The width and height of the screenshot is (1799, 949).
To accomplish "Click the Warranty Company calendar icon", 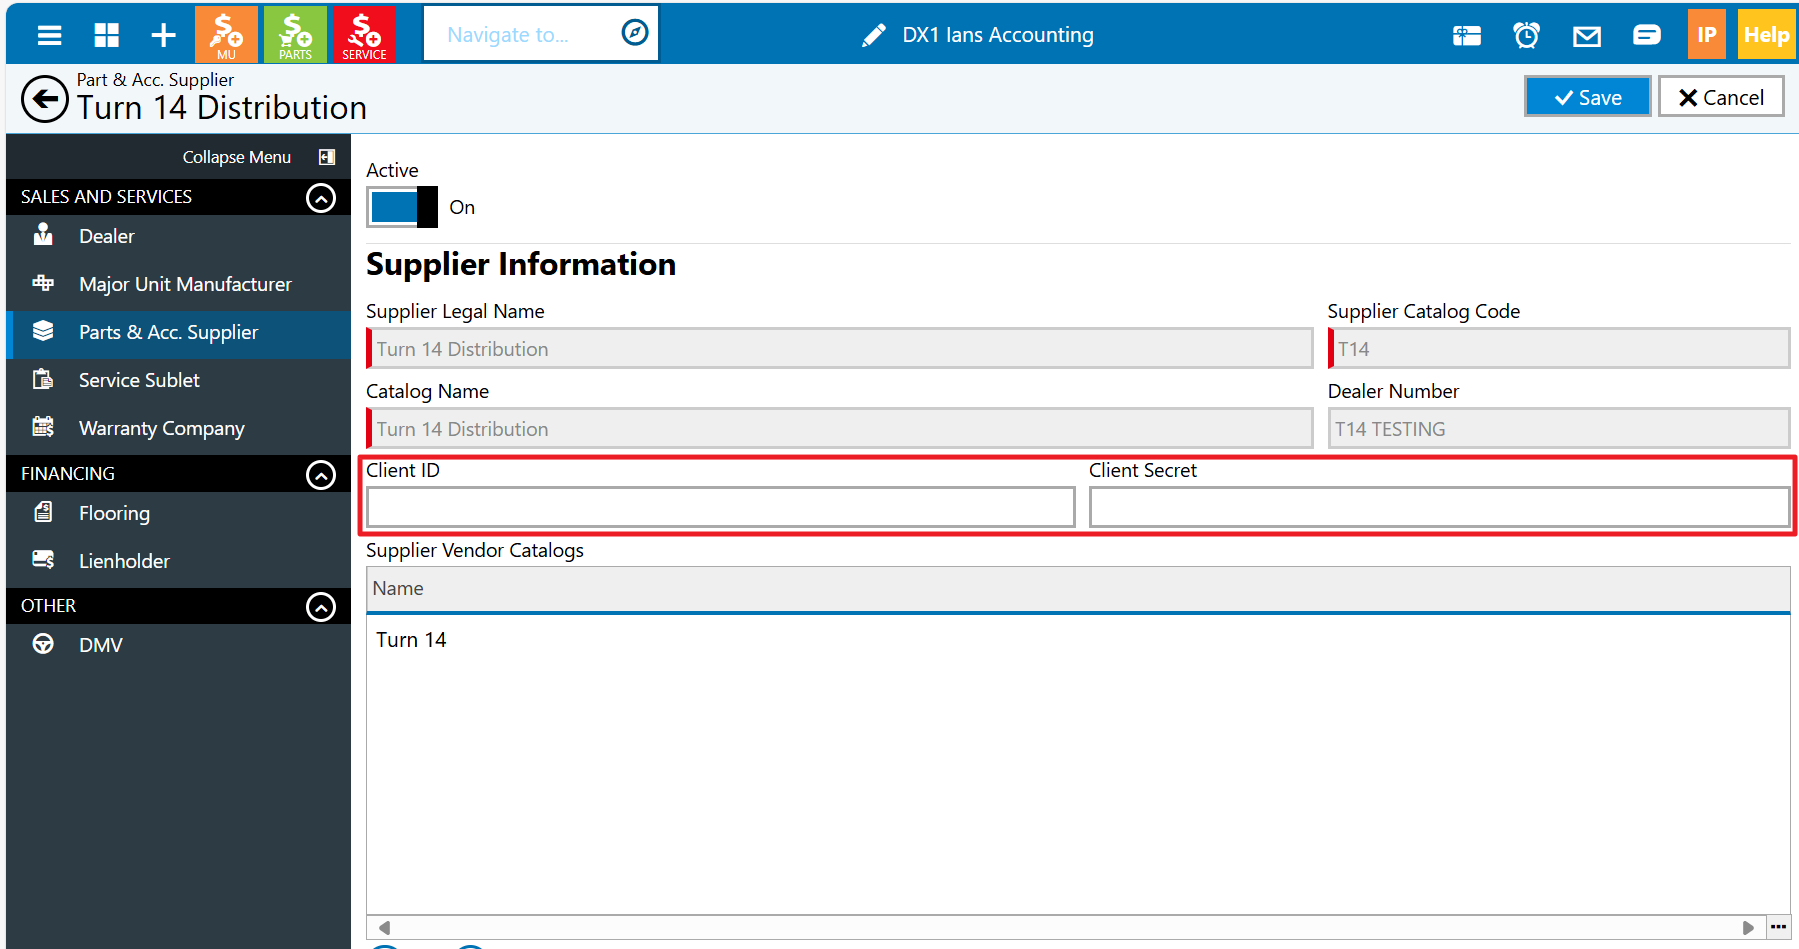I will click(x=43, y=427).
